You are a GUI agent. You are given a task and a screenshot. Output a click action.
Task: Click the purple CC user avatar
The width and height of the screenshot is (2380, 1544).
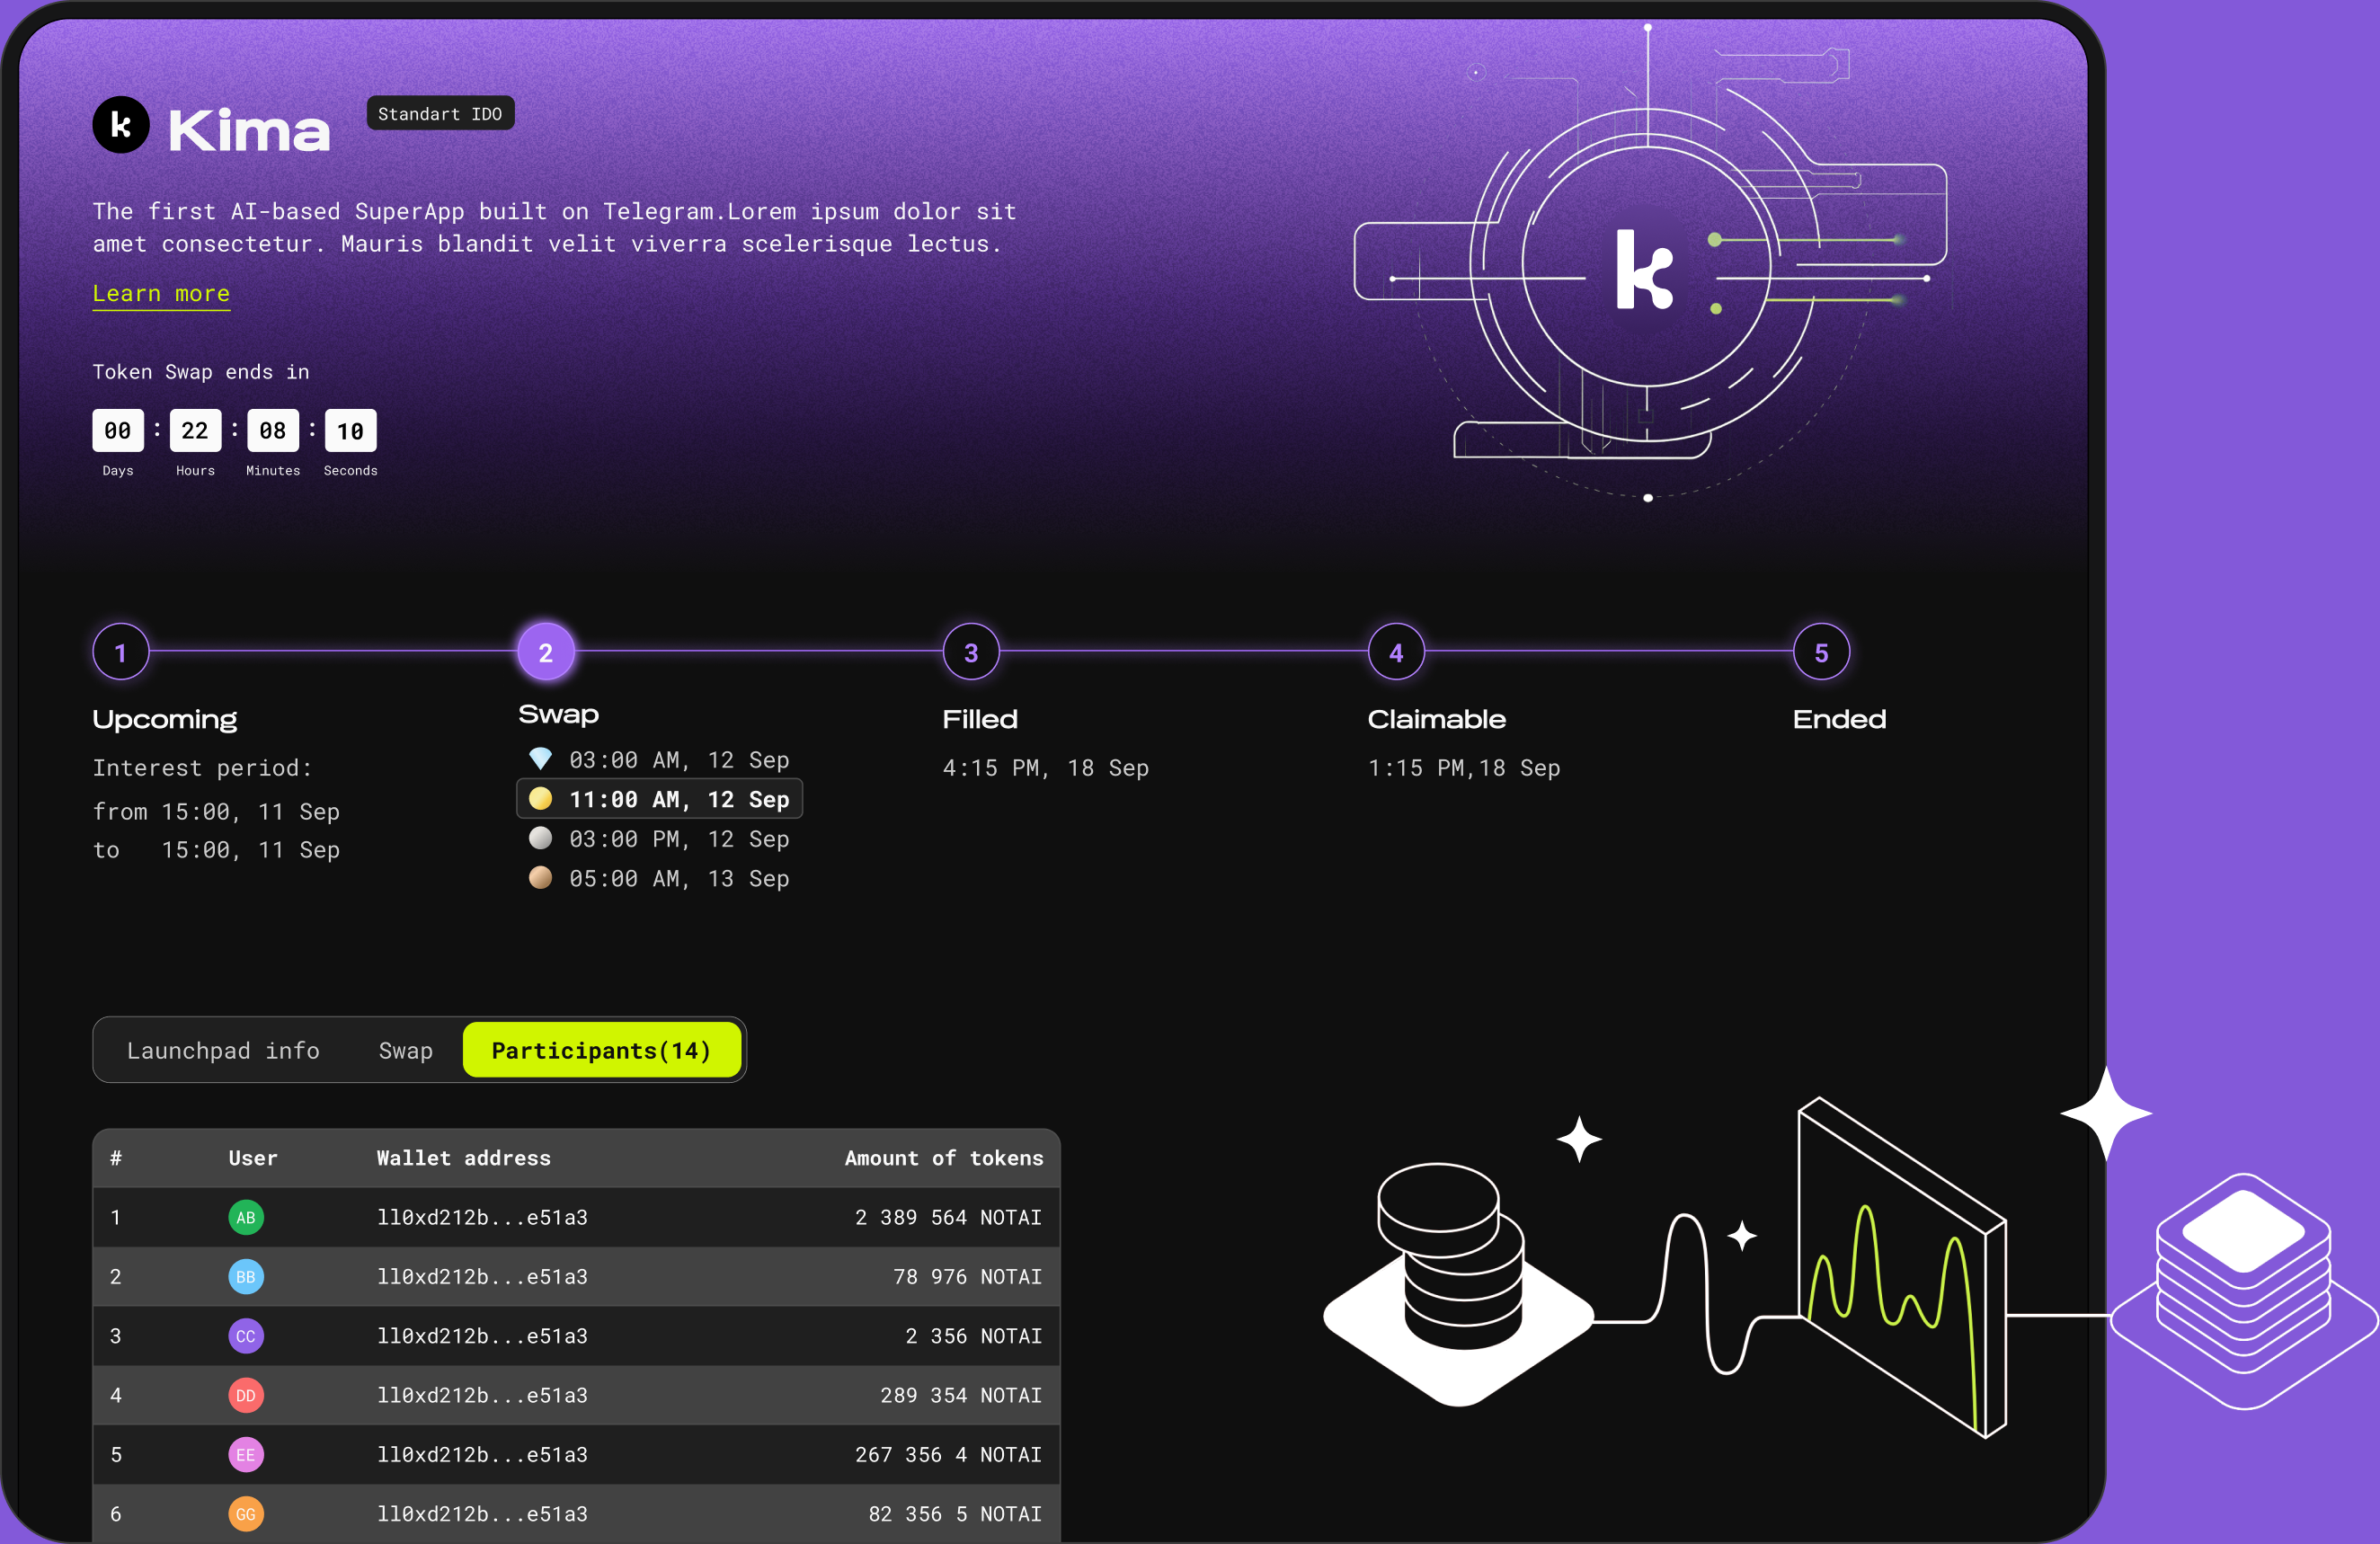pos(246,1336)
